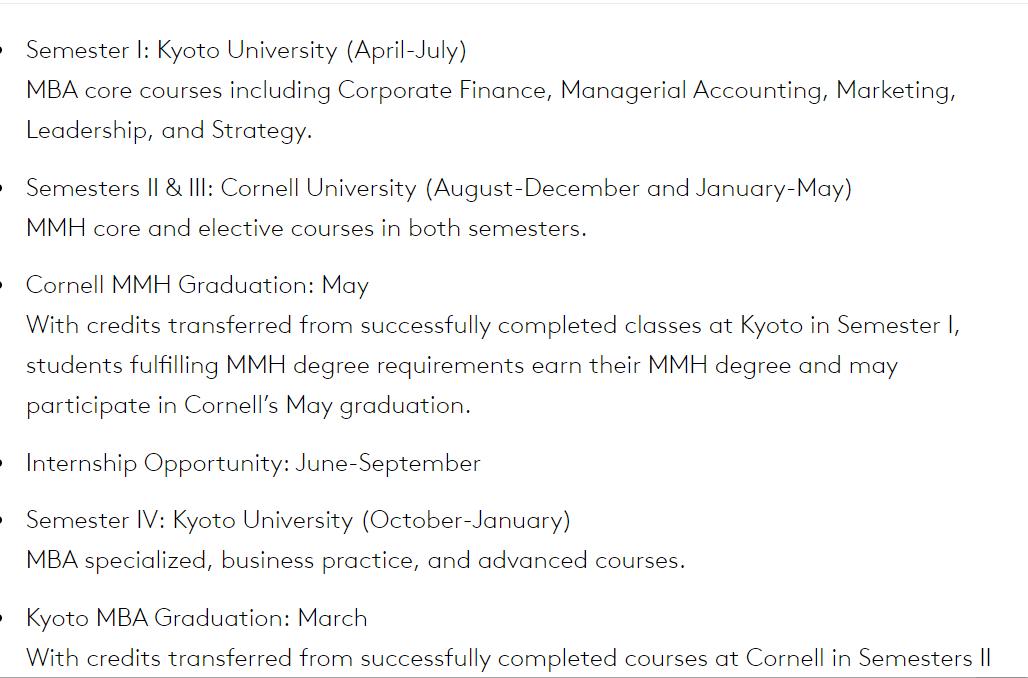Click the "Cornell MMH Graduation: May" heading
1028x678 pixels.
197,285
